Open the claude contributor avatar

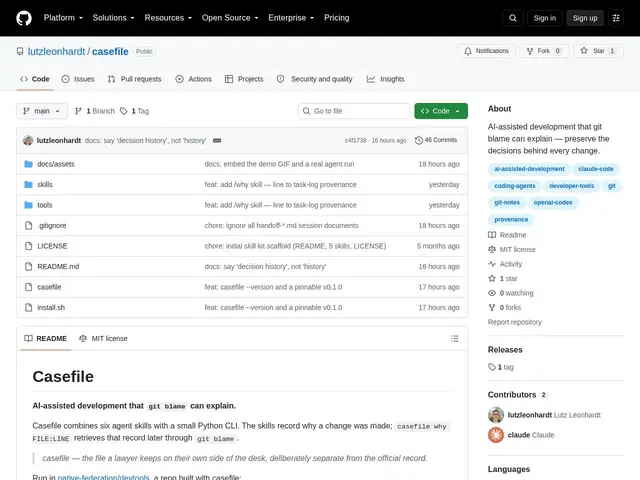(x=496, y=435)
